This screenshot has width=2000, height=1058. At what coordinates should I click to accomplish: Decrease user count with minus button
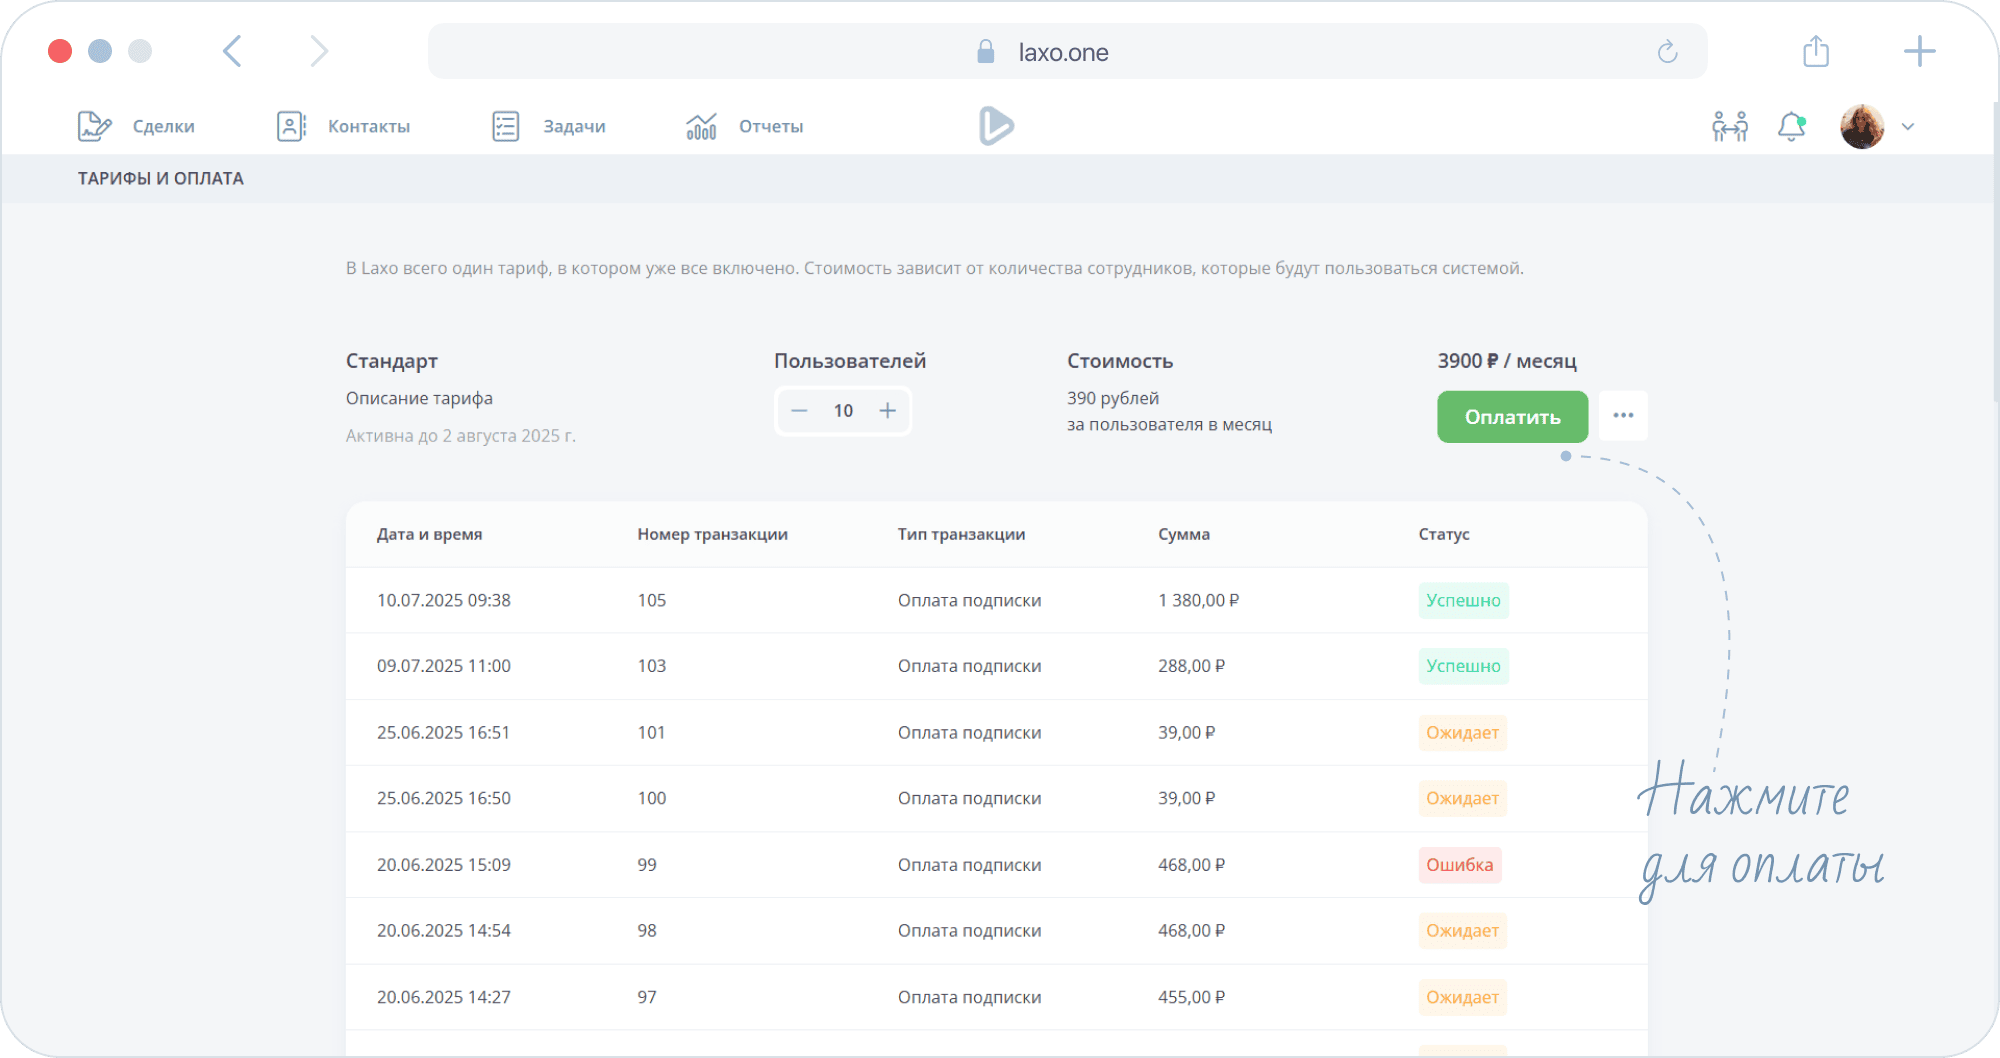click(x=799, y=411)
